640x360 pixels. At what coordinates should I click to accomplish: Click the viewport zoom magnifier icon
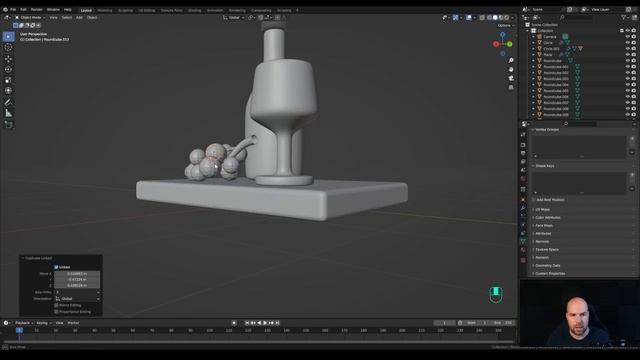(x=511, y=60)
